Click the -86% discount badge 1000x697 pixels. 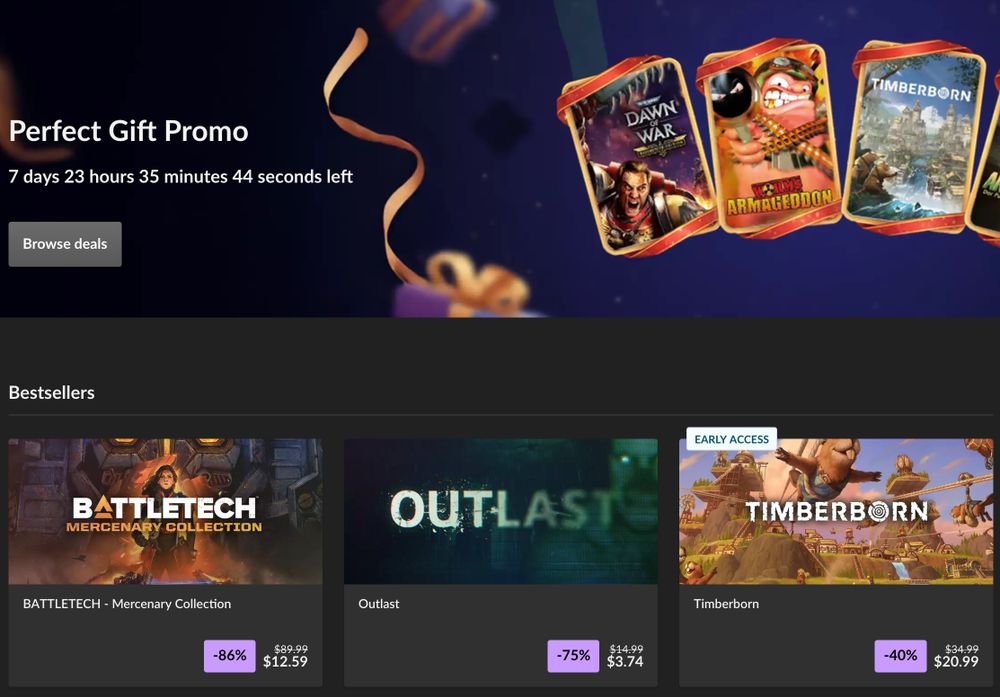230,656
